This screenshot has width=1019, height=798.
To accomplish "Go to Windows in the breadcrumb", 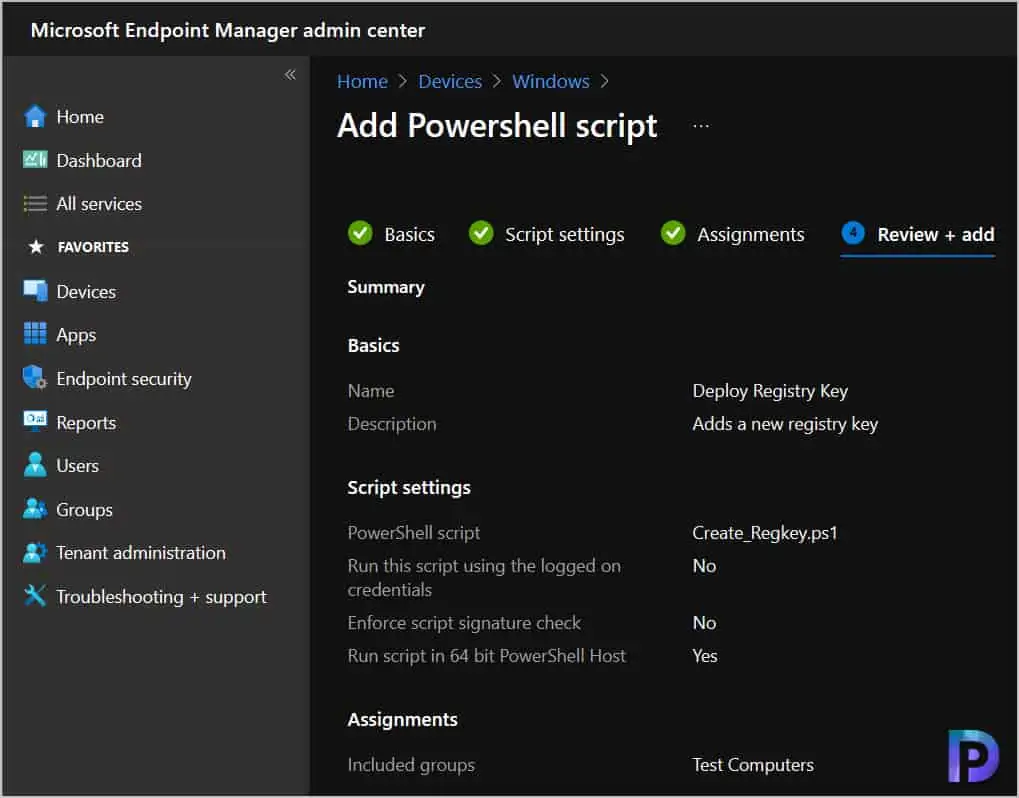I will 550,82.
